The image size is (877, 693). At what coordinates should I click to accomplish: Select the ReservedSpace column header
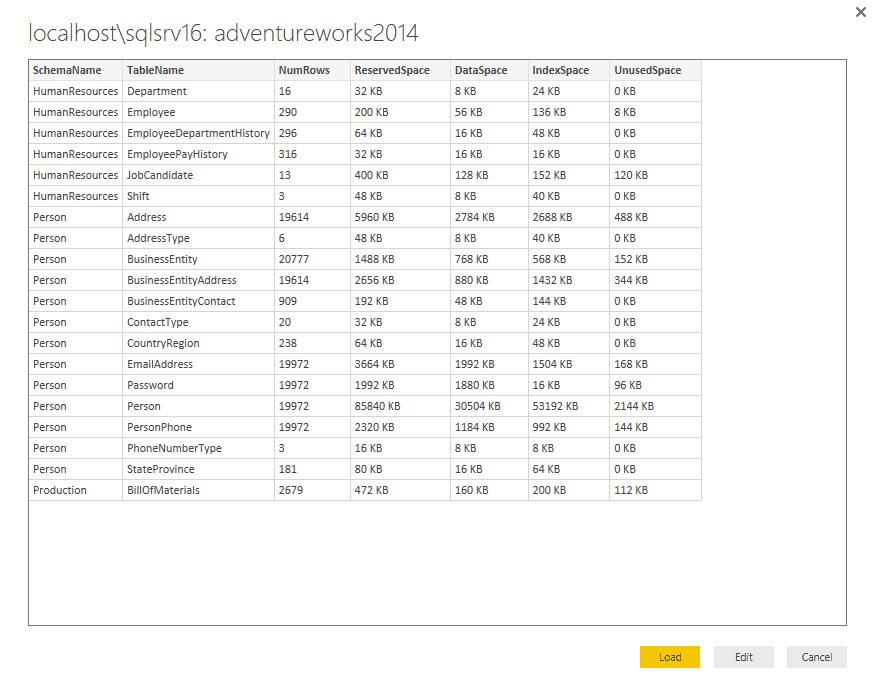(400, 70)
